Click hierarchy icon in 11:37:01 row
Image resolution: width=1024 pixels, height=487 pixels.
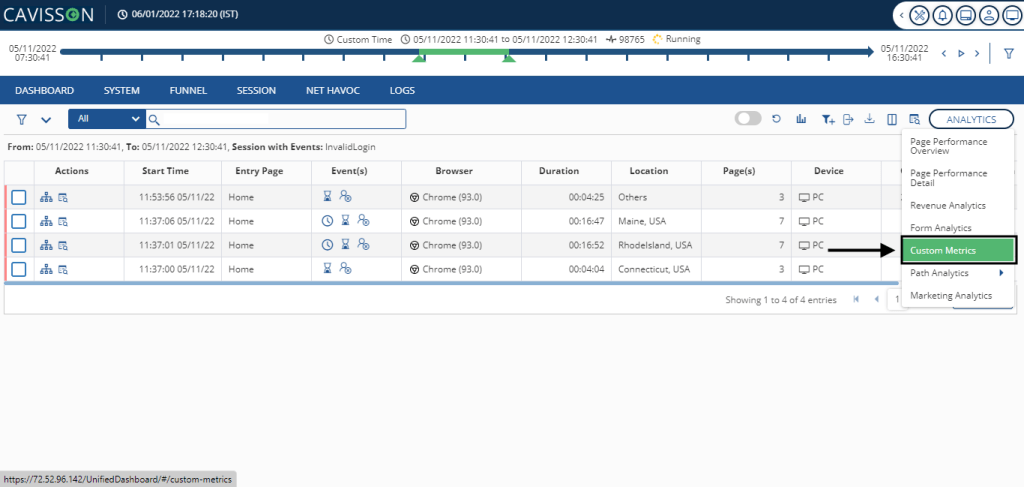pos(46,245)
